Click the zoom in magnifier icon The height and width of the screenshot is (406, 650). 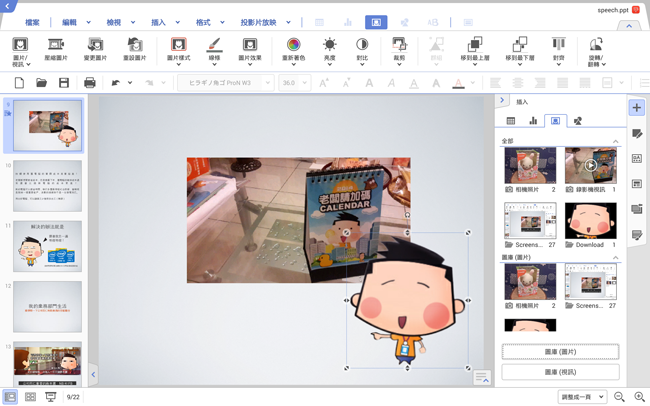639,397
